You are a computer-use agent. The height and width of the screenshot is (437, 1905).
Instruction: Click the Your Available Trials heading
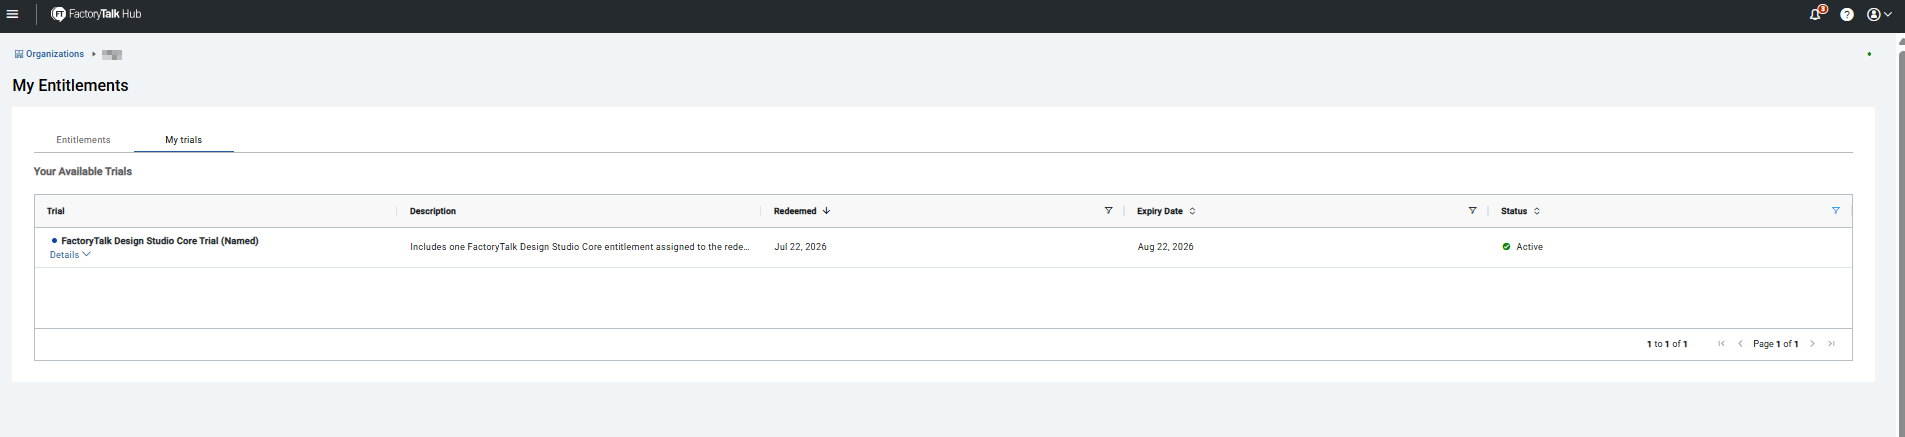[x=83, y=172]
